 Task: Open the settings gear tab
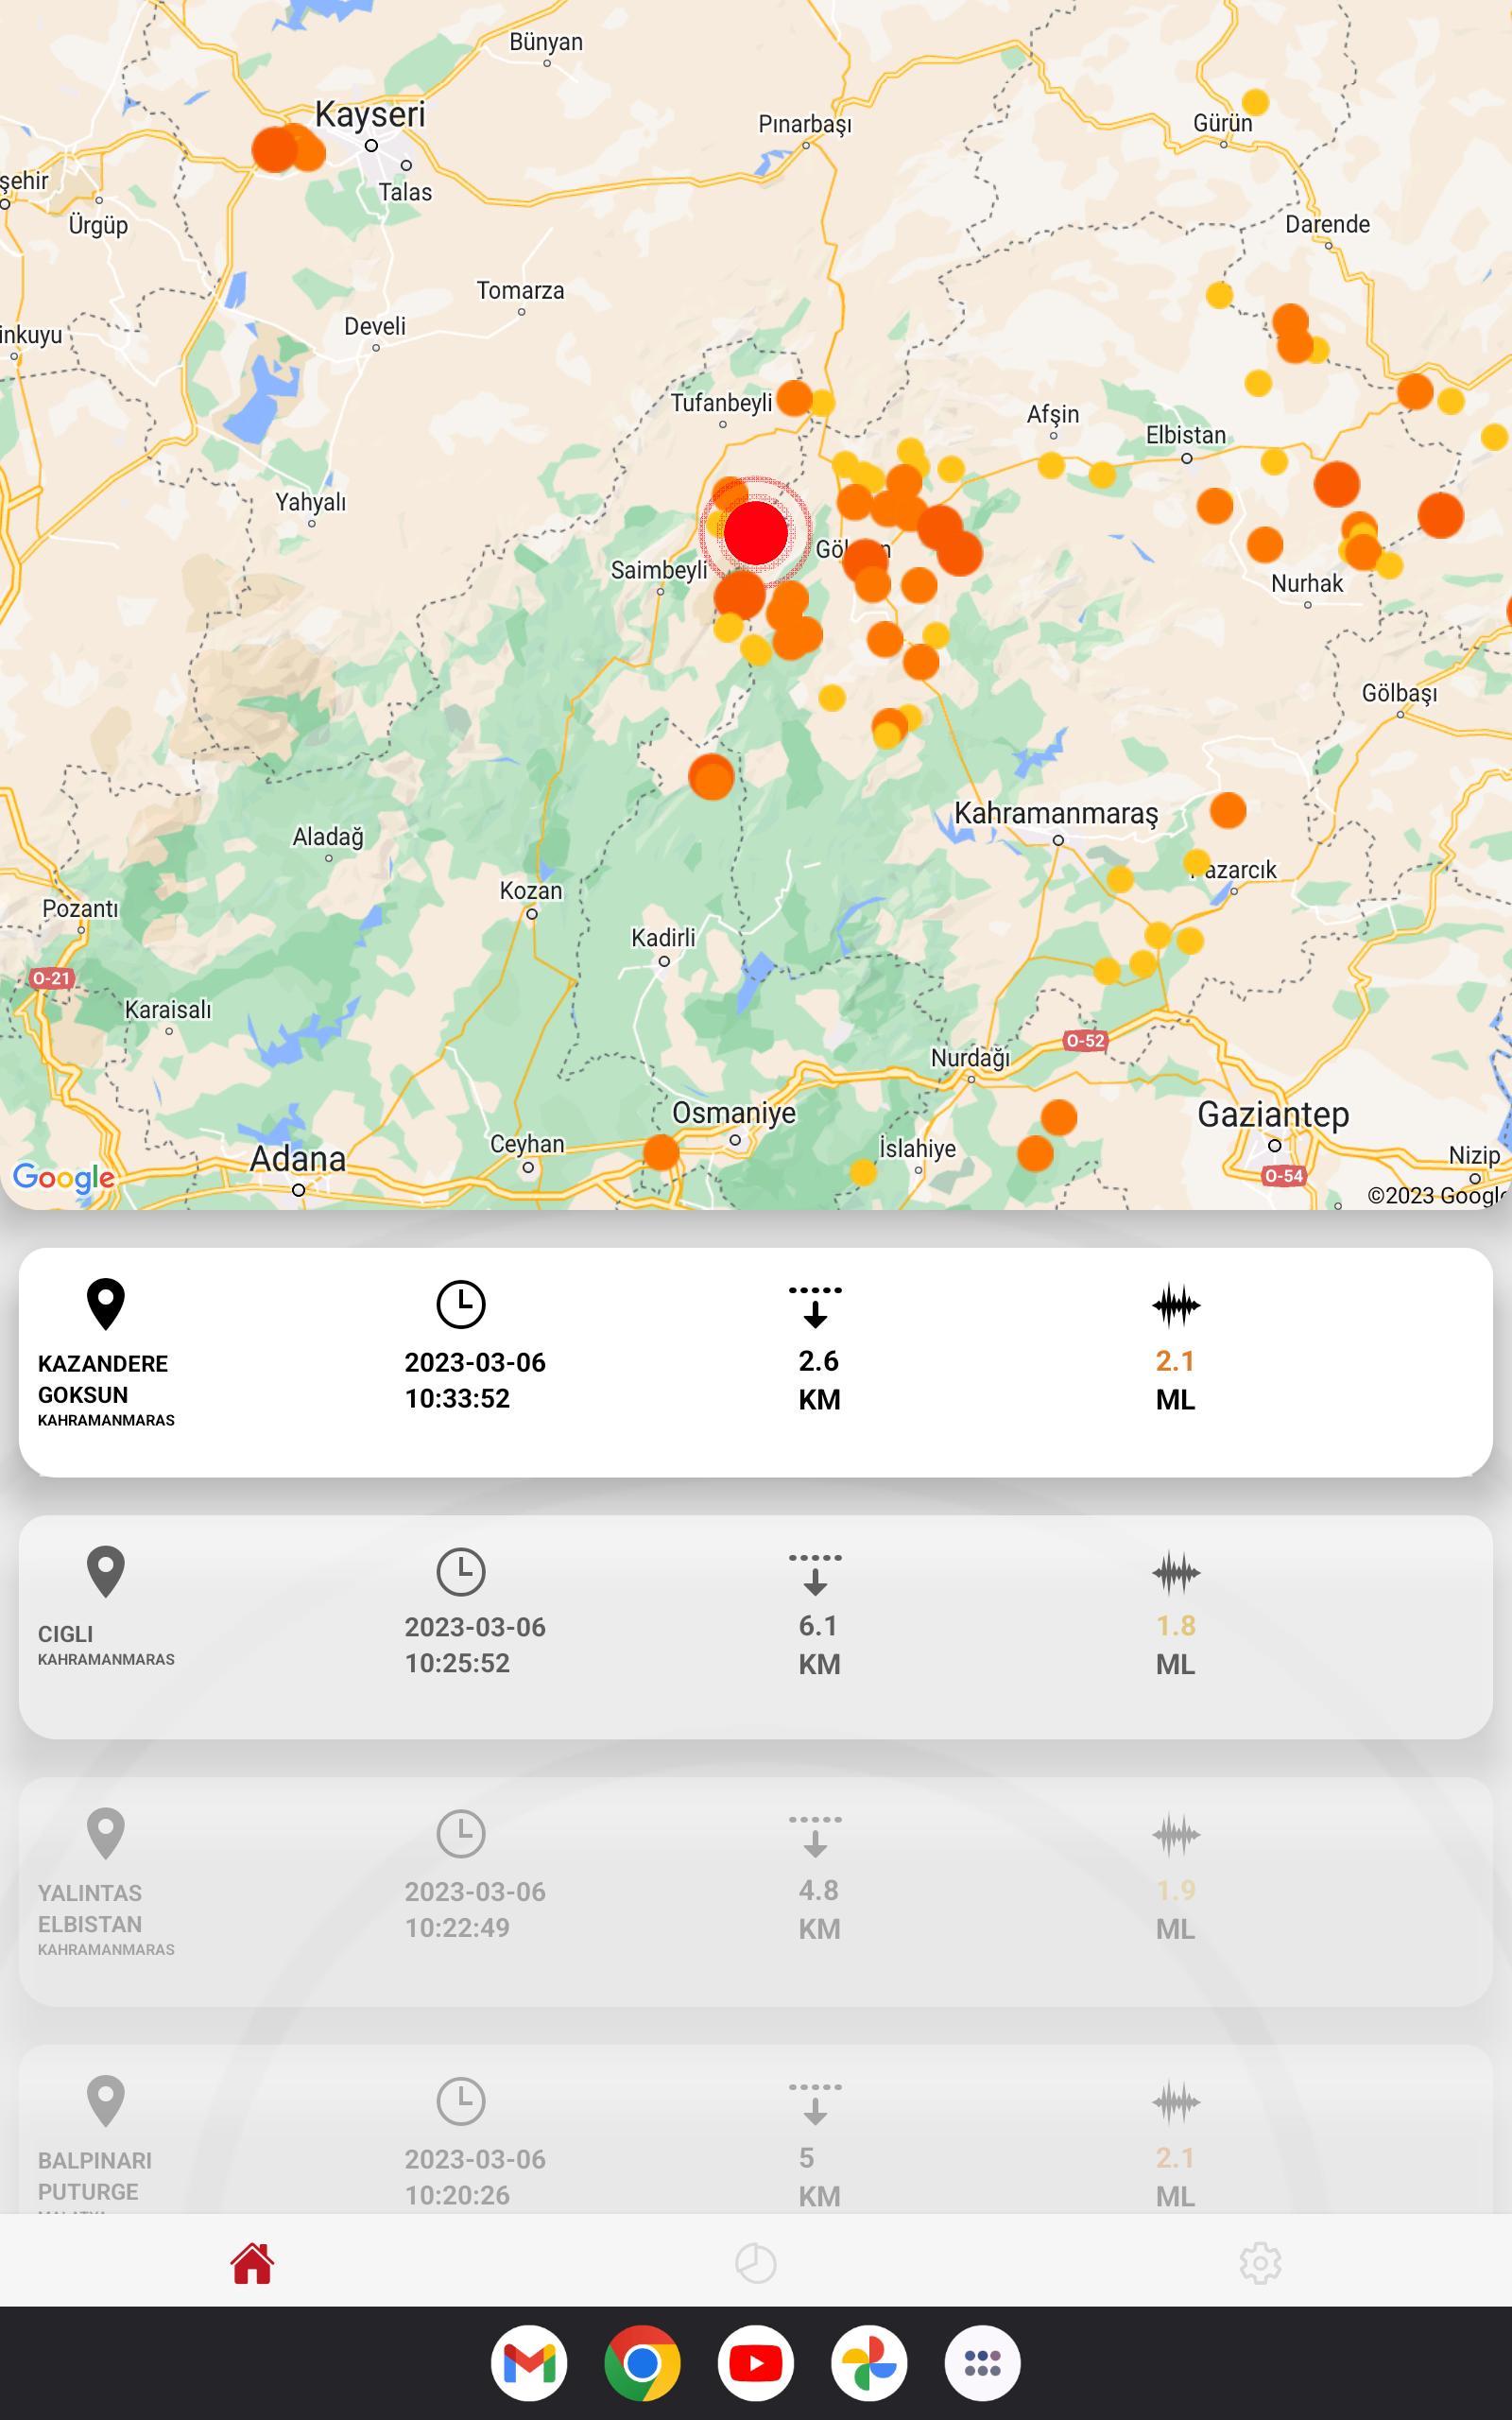[x=1260, y=2263]
